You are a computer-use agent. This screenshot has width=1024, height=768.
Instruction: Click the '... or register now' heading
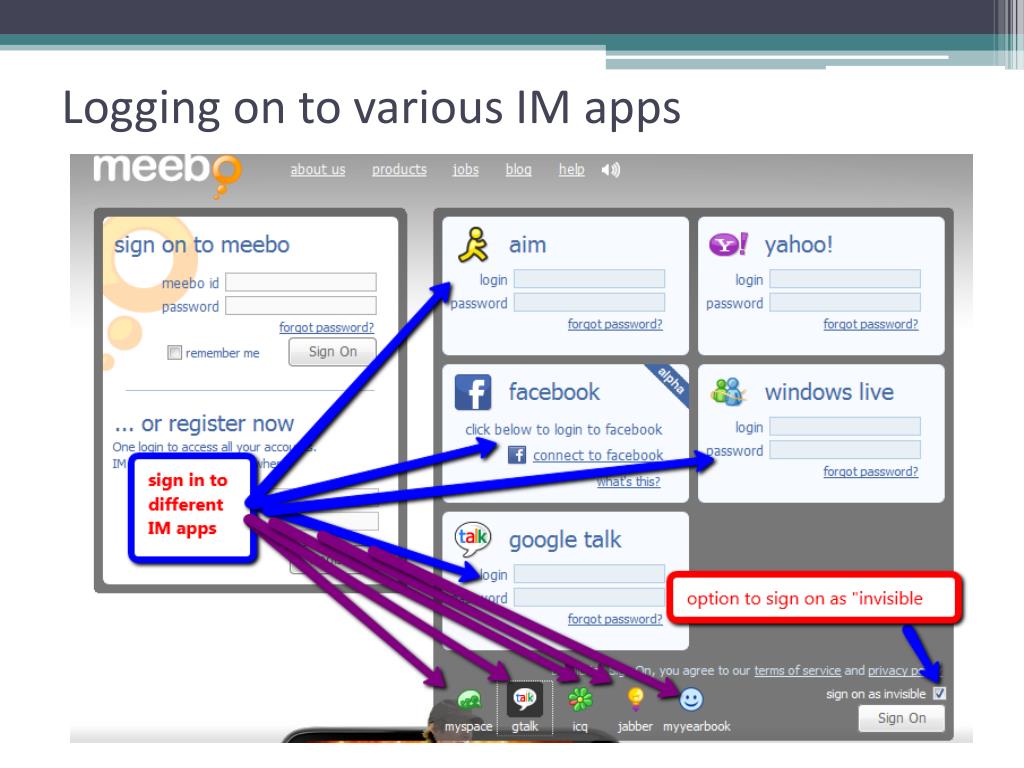(x=204, y=424)
